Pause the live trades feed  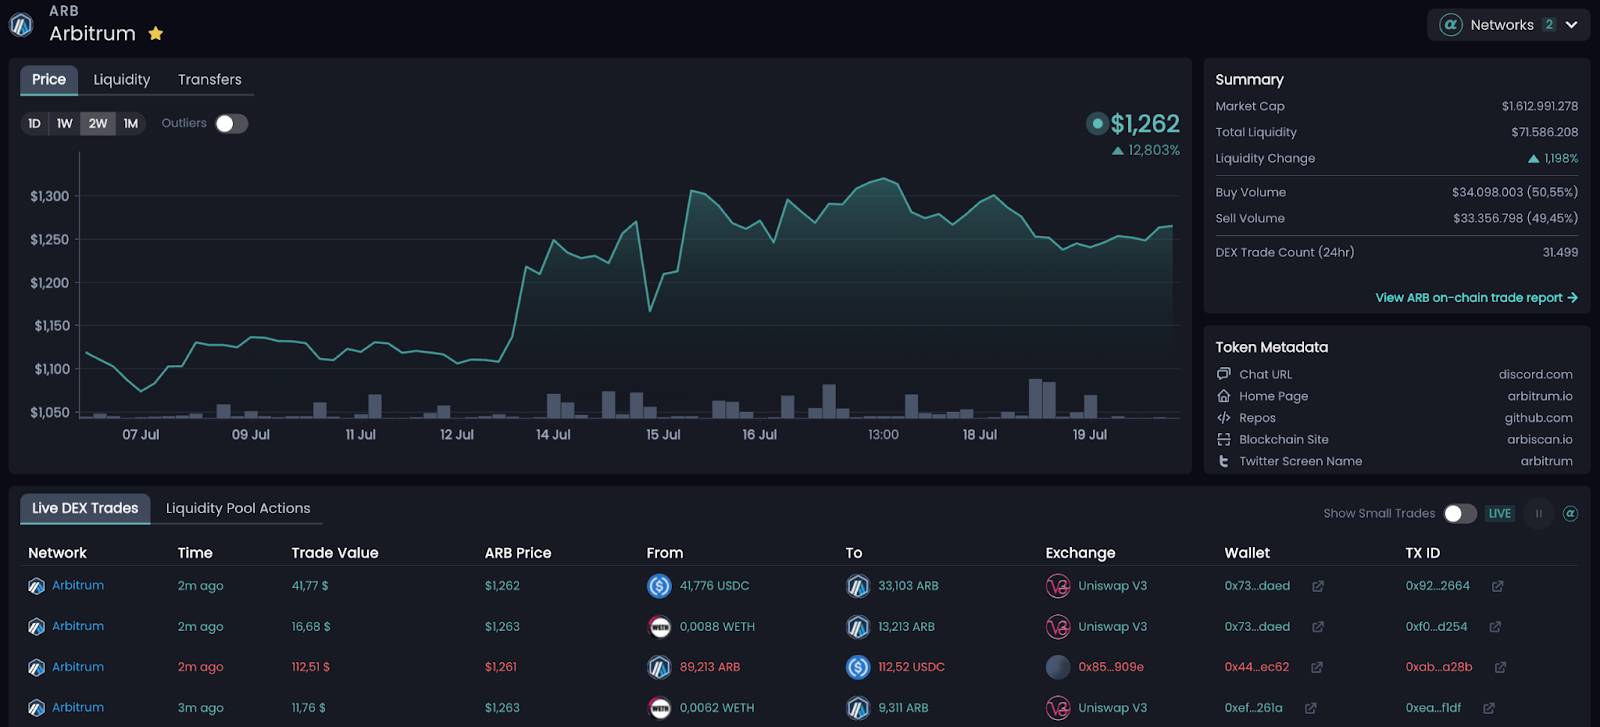coord(1539,513)
